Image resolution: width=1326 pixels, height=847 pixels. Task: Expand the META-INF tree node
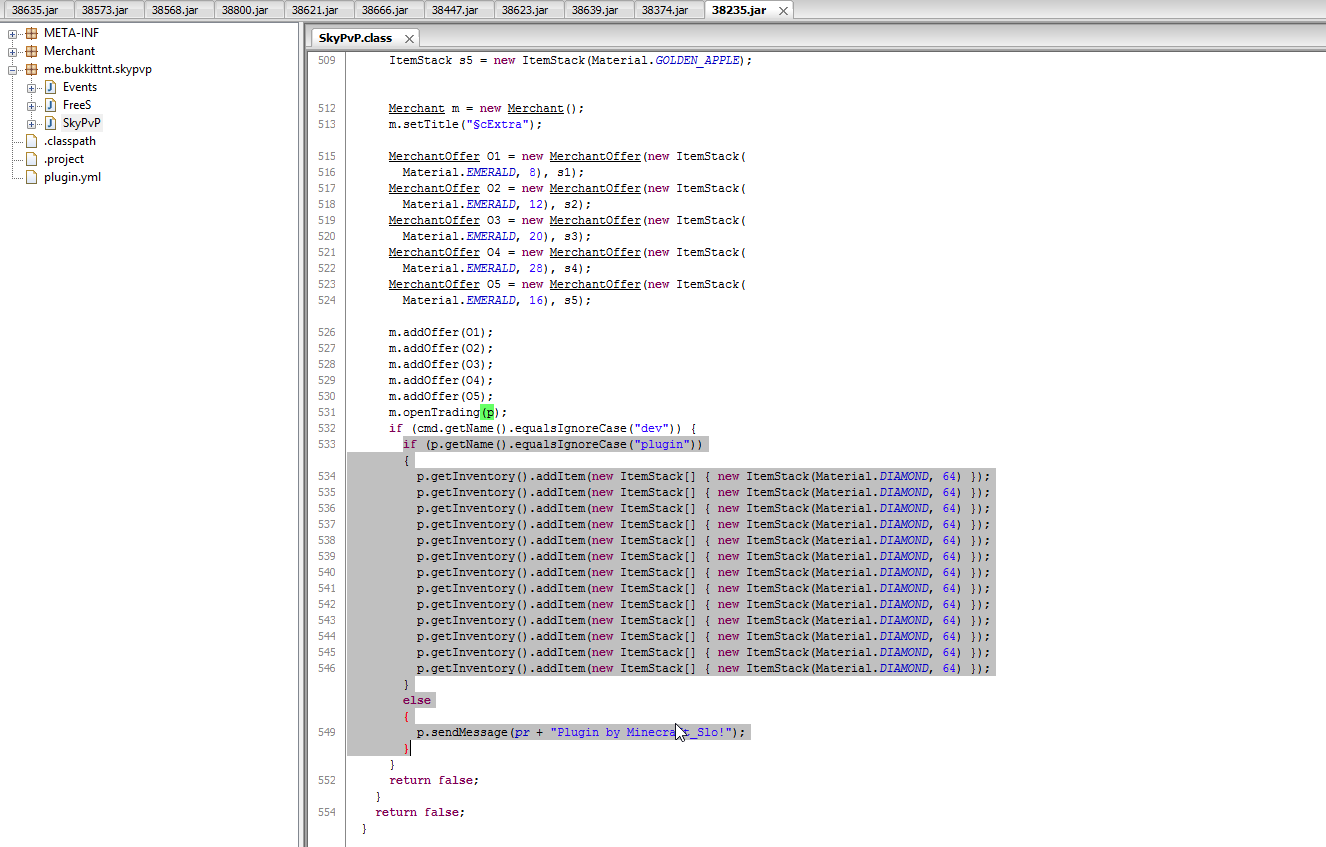click(13, 33)
